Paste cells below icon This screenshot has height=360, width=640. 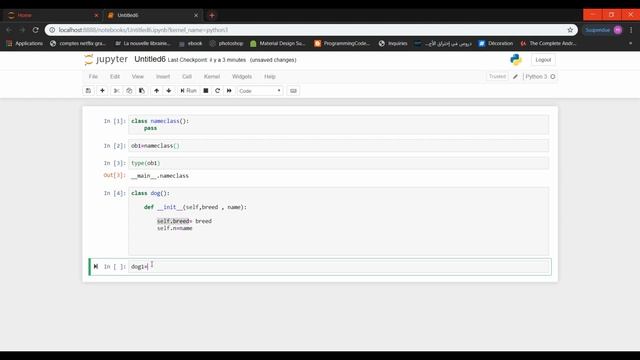142,91
